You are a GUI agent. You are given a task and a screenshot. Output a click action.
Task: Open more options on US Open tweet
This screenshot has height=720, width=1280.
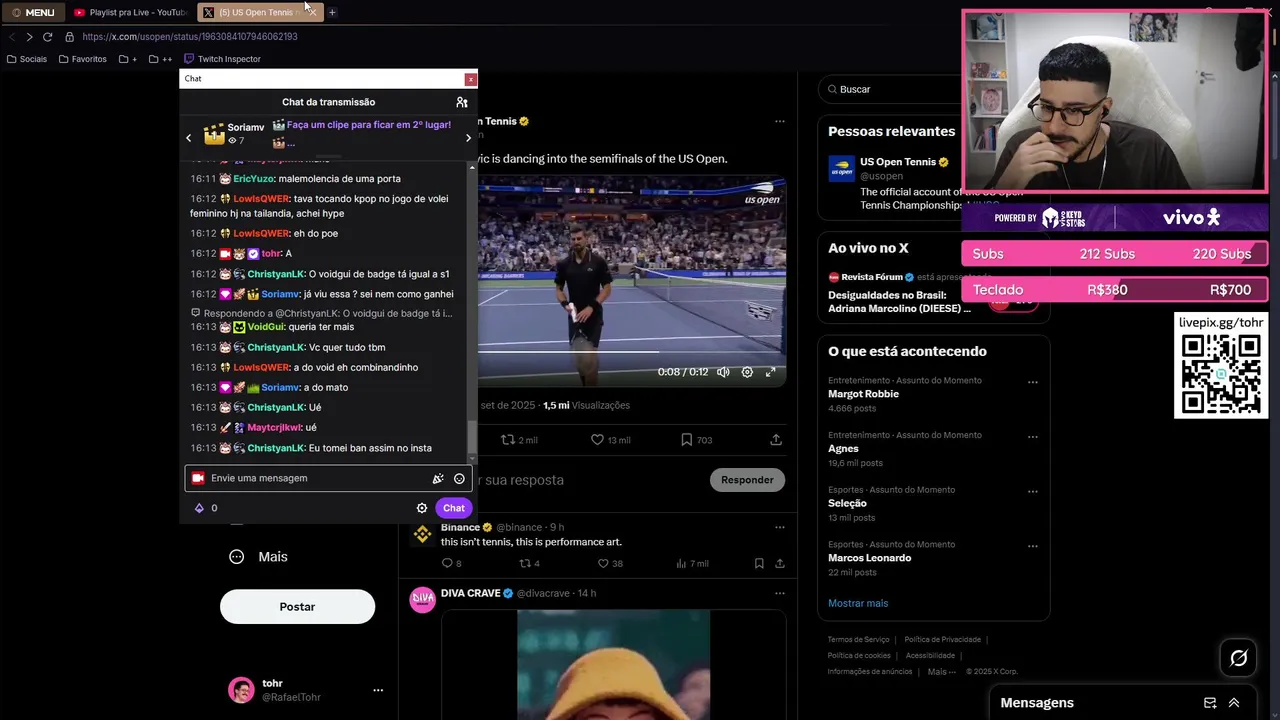click(x=780, y=121)
